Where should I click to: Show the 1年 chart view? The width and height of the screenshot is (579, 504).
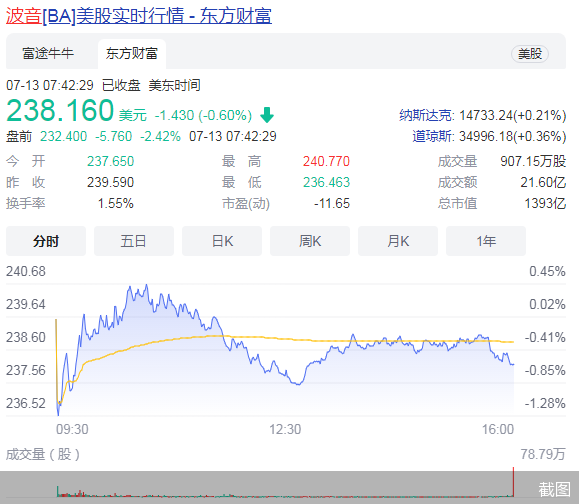[x=486, y=241]
